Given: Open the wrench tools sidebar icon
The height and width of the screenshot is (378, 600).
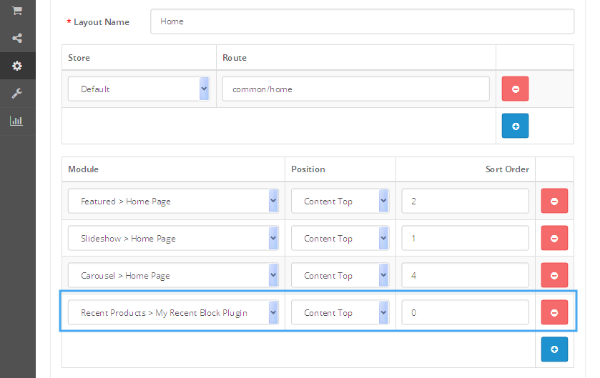Looking at the screenshot, I should pos(17,93).
